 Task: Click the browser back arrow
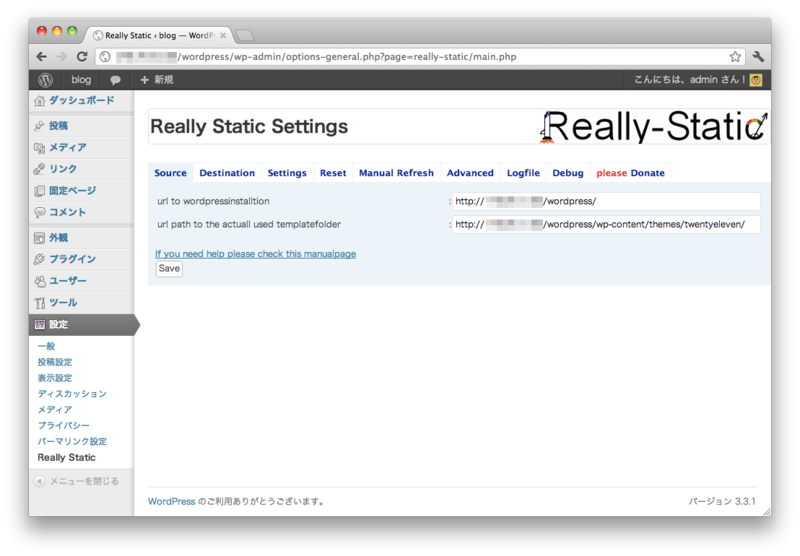click(x=42, y=57)
